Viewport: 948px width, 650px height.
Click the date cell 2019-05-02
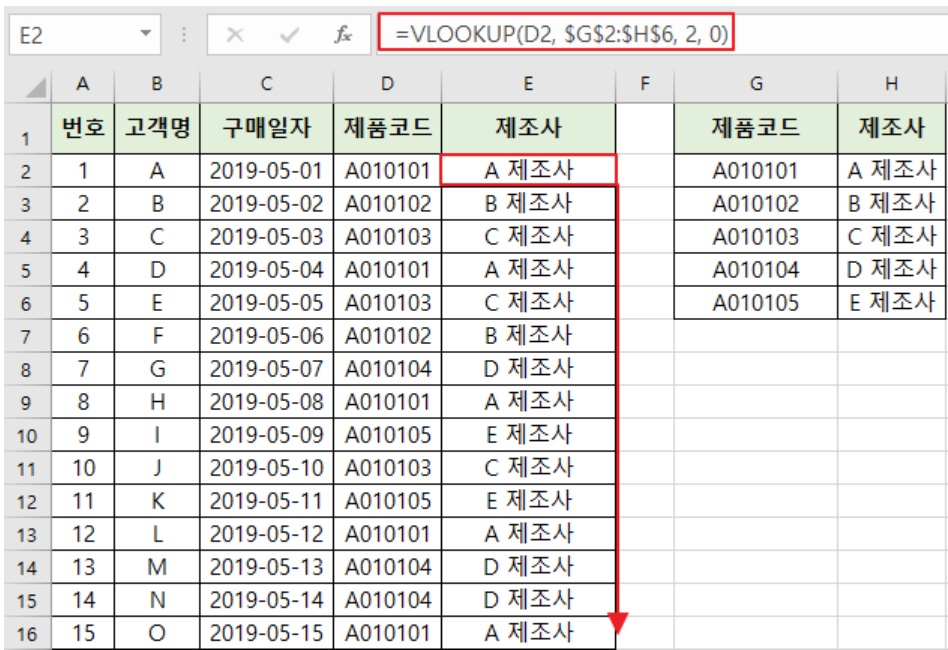click(x=266, y=204)
